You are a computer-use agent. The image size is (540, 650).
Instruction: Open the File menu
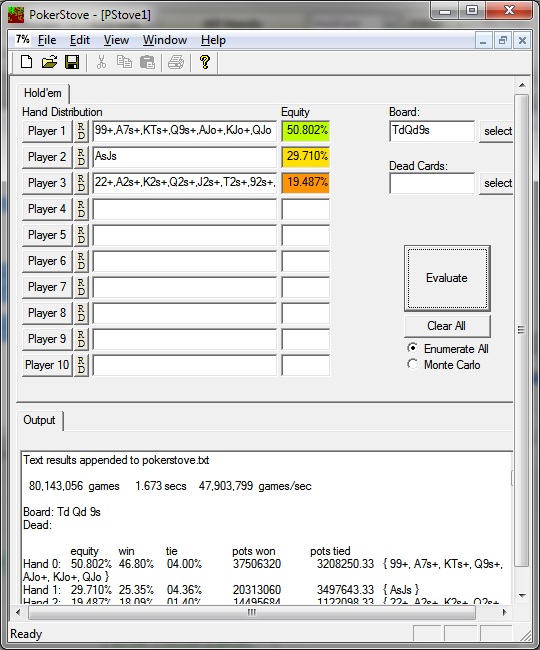[x=47, y=40]
